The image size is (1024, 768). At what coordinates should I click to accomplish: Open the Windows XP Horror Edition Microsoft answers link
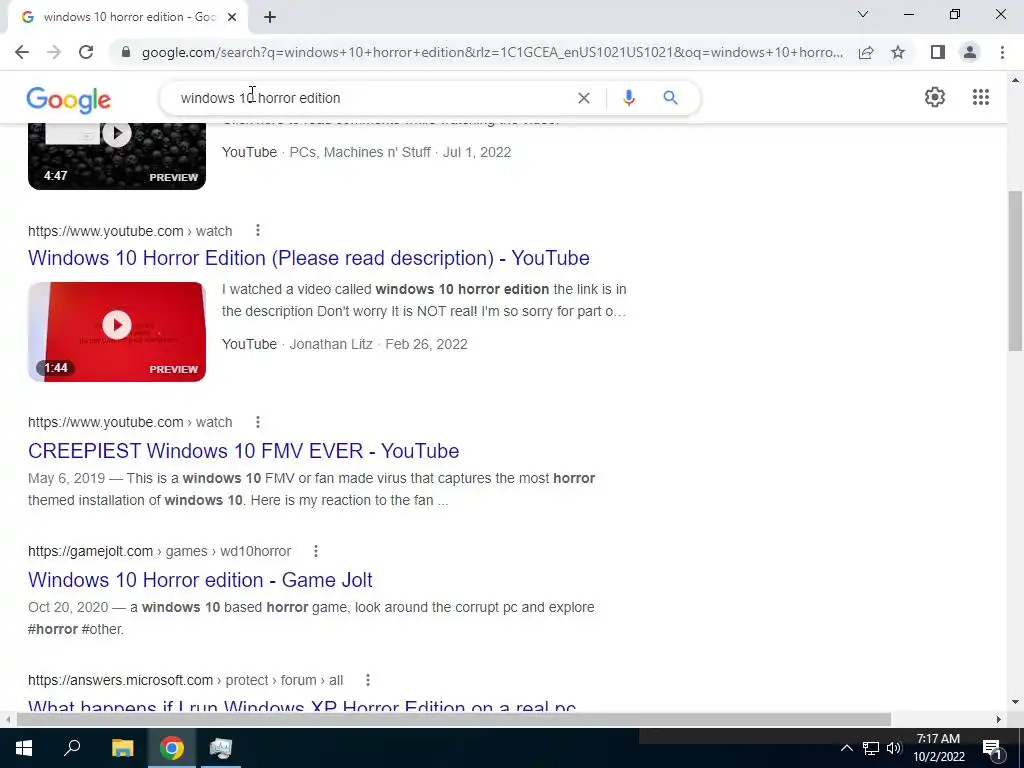click(302, 707)
